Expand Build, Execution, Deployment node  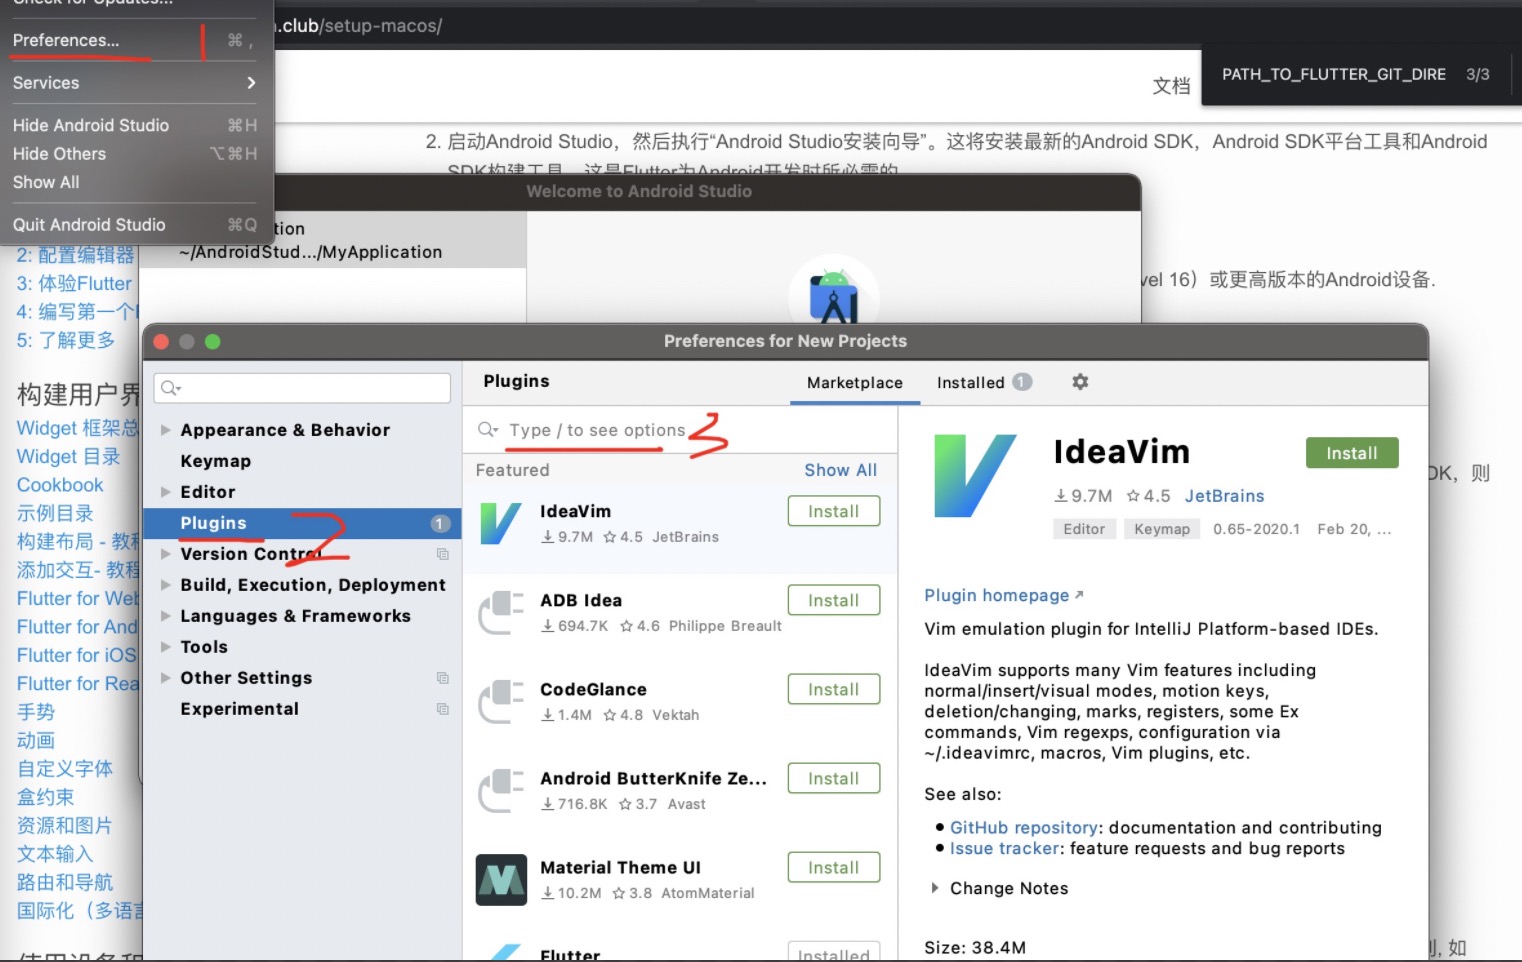[165, 585]
